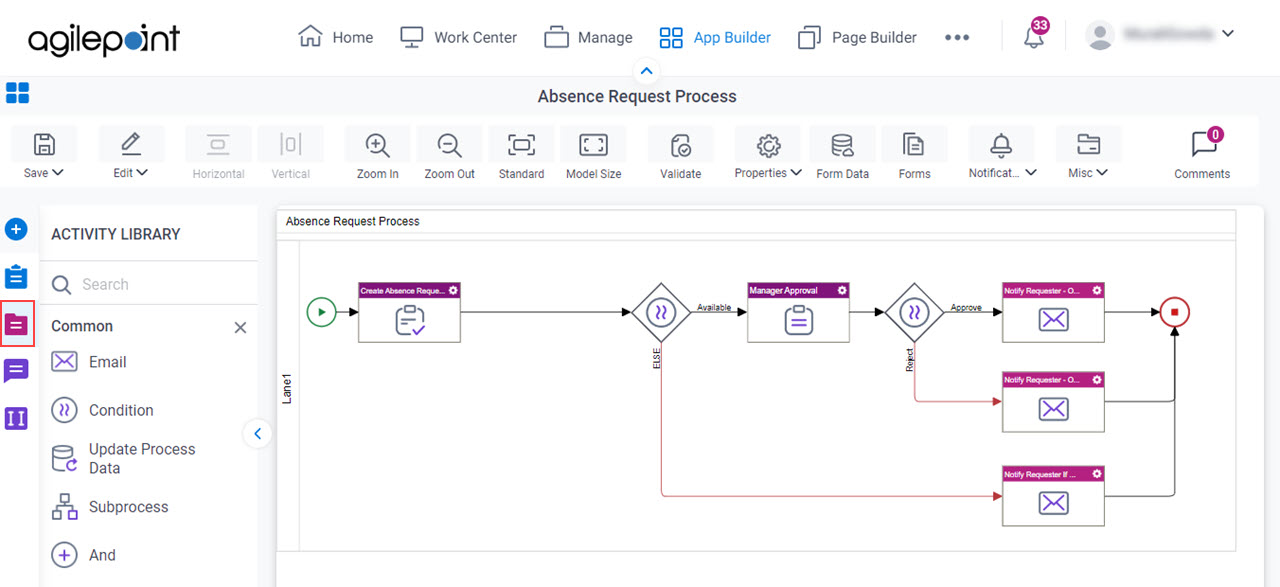Close the Common activity group
The width and height of the screenshot is (1280, 587).
coord(240,327)
